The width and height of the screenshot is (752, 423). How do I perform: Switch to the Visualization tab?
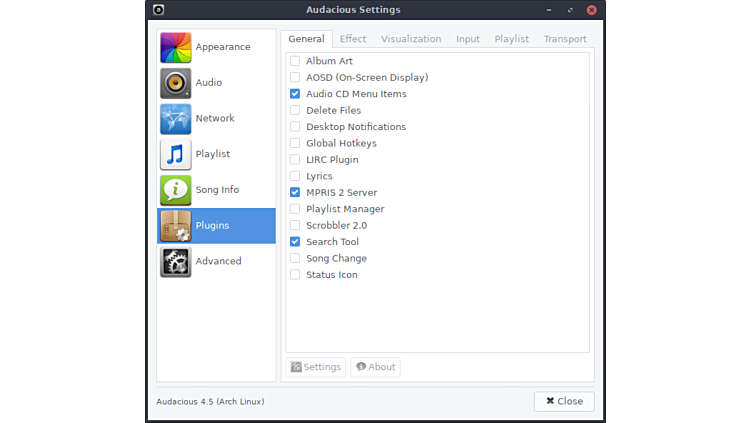click(x=411, y=39)
